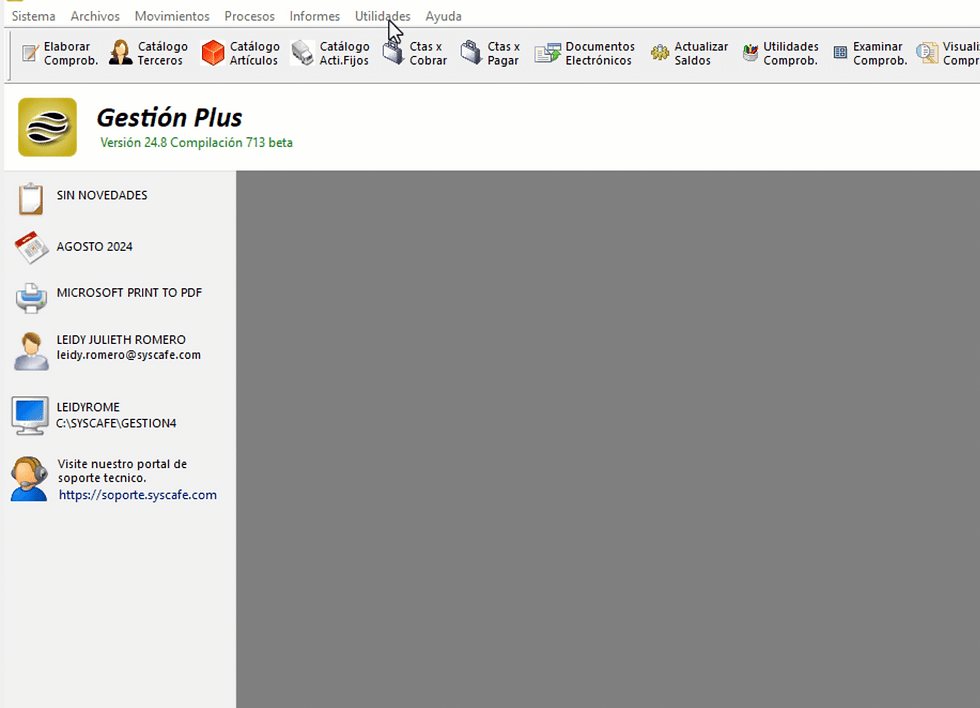This screenshot has width=980, height=708.
Task: Click the Examinar Comprob. label
Action: 880,54
